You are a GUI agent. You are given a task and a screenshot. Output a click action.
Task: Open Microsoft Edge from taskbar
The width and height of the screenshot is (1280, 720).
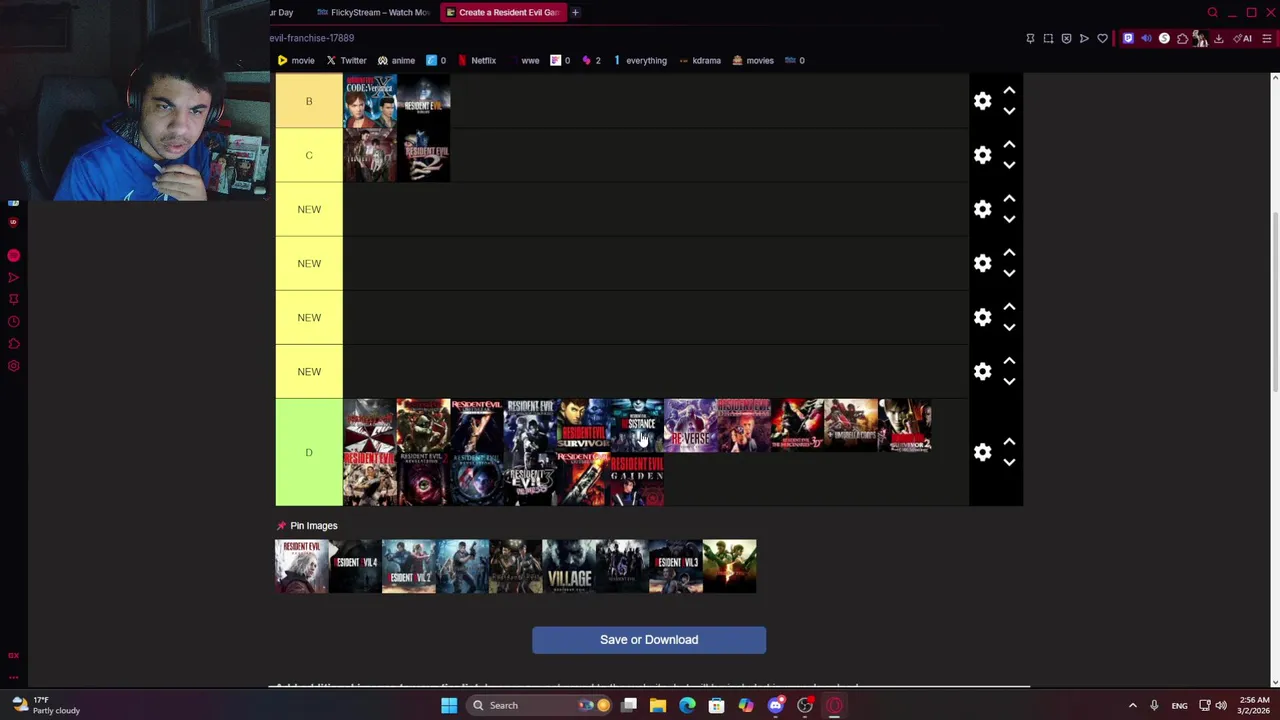pos(687,705)
